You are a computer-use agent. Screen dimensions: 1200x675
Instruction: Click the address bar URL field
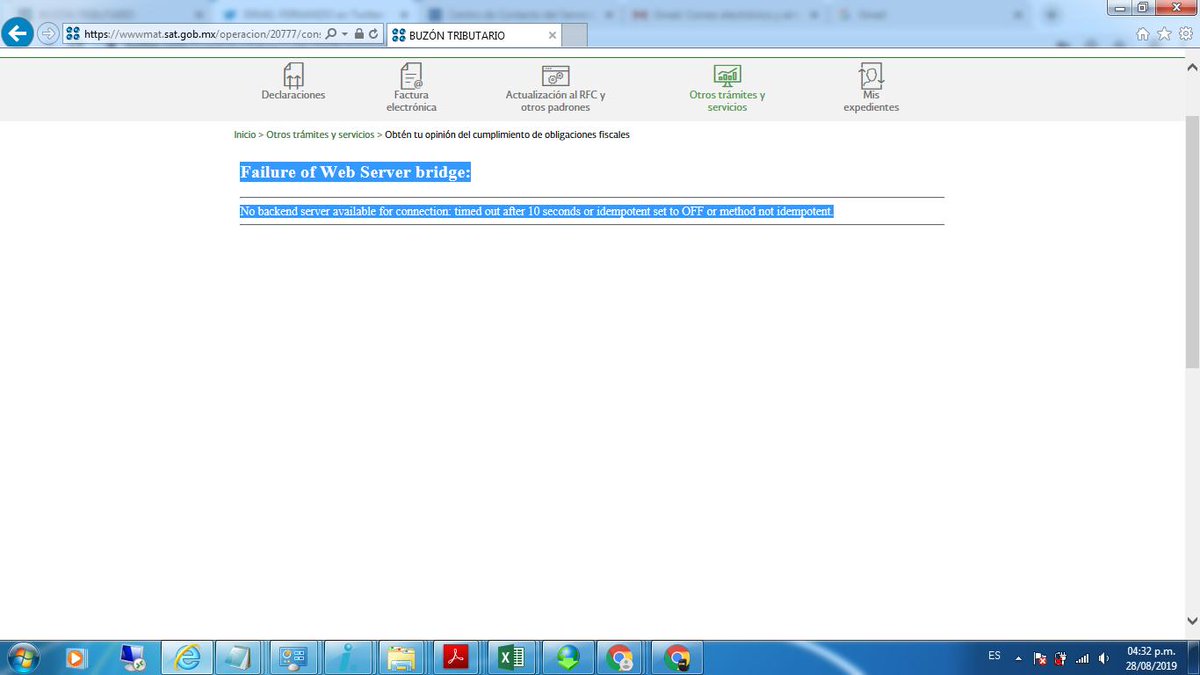click(202, 34)
